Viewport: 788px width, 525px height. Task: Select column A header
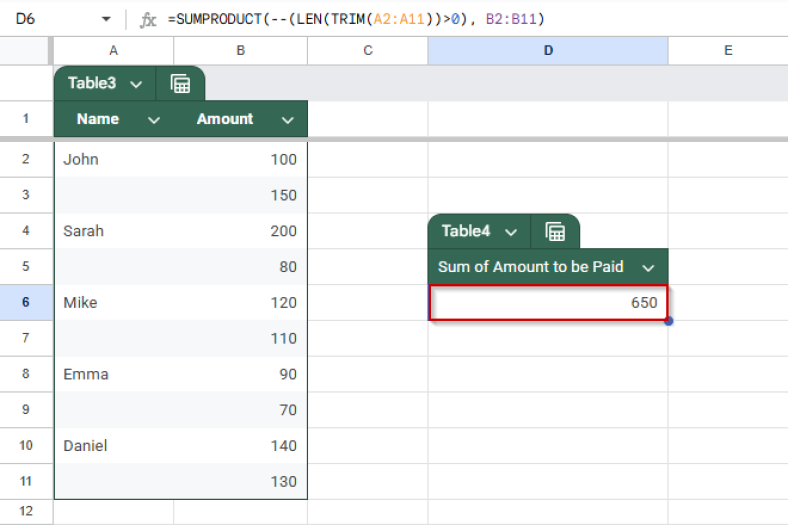click(x=113, y=51)
